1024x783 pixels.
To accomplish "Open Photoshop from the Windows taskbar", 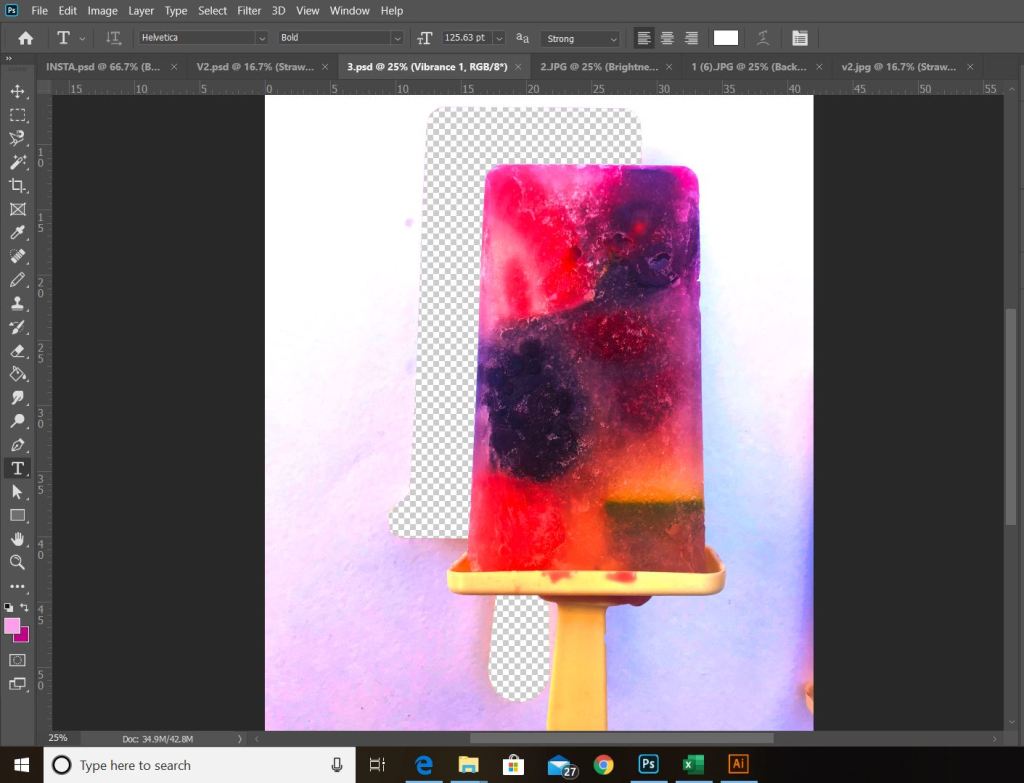I will point(648,765).
